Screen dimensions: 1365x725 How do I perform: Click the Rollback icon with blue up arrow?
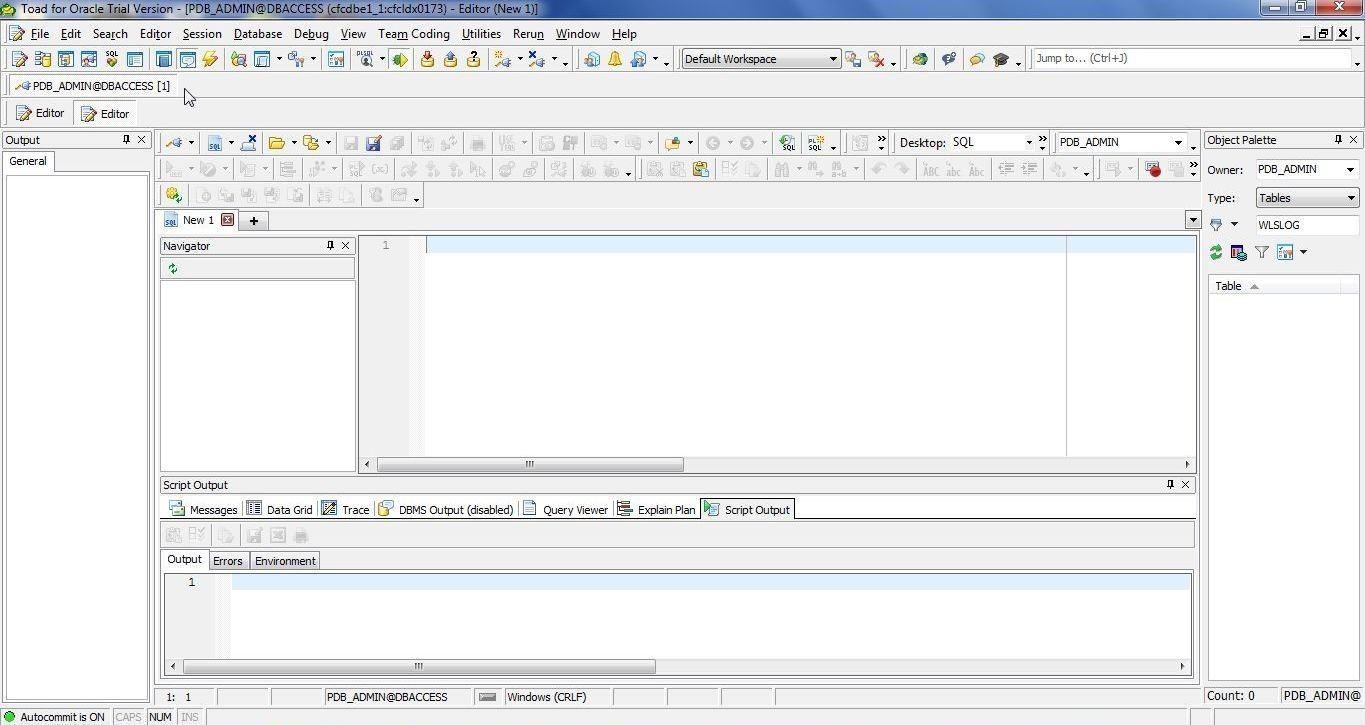450,59
